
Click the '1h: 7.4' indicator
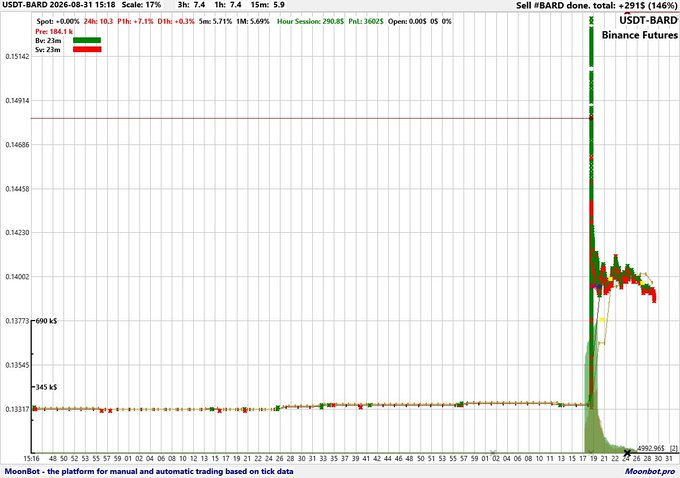click(228, 5)
